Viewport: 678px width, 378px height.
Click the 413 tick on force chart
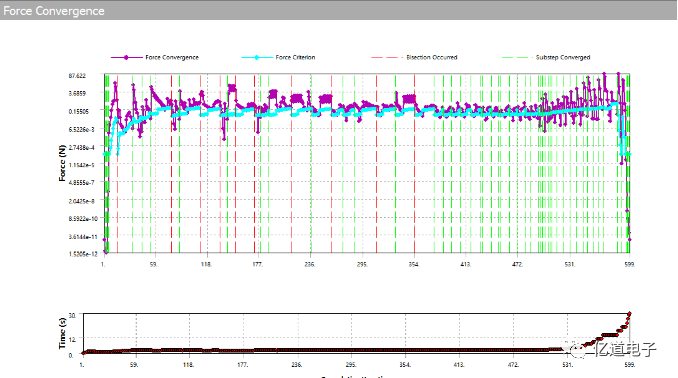466,264
